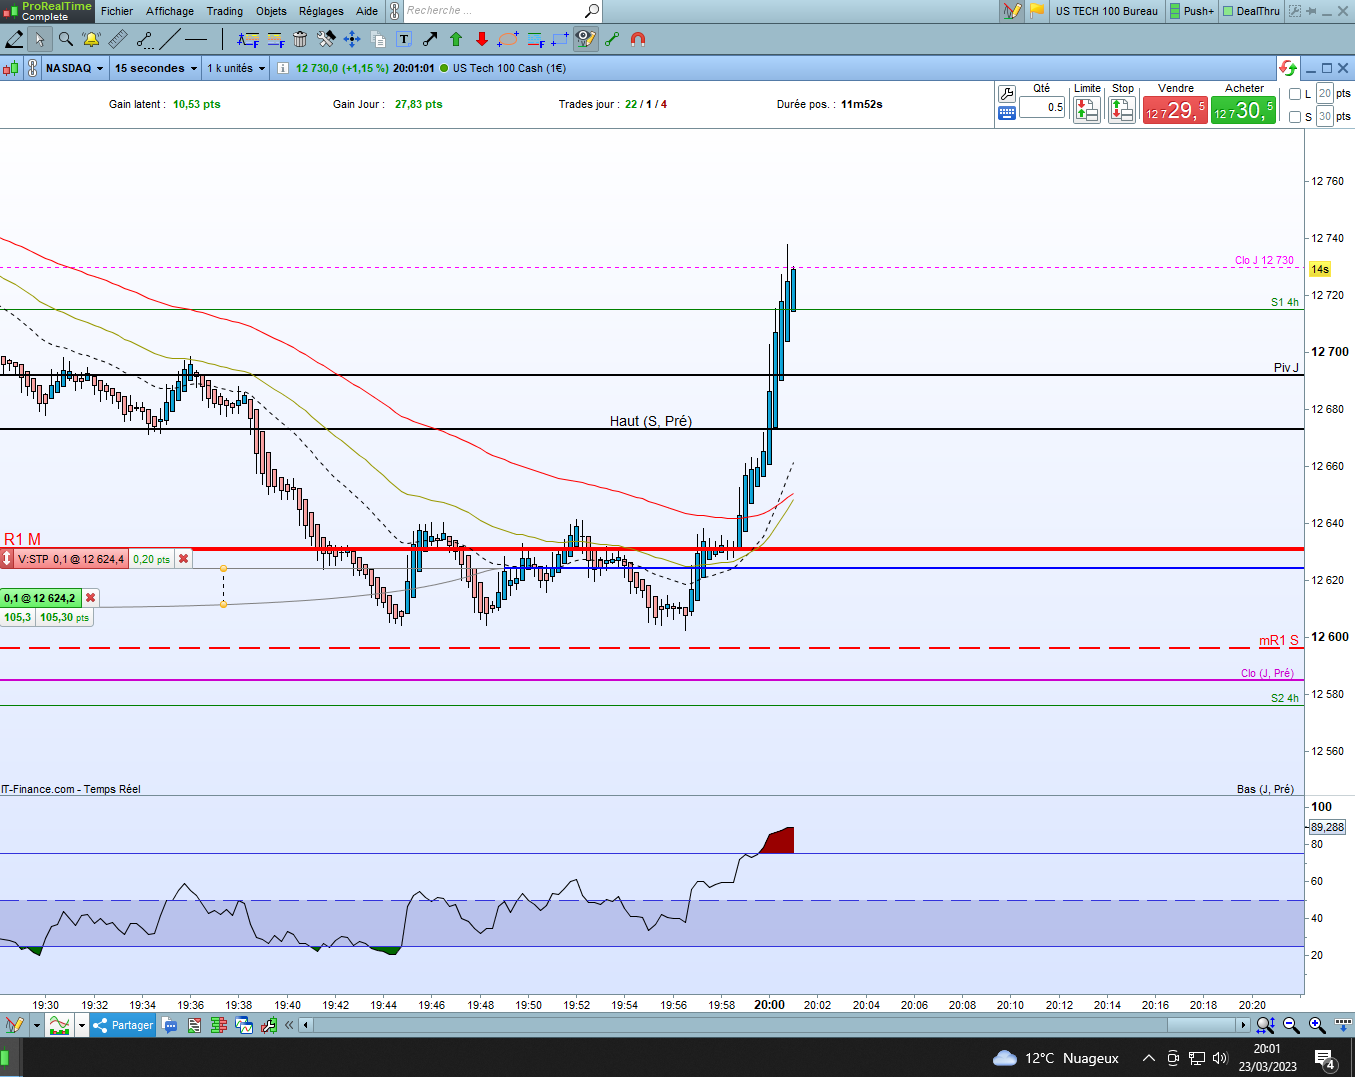Open the order settings wrench icon

(1007, 93)
